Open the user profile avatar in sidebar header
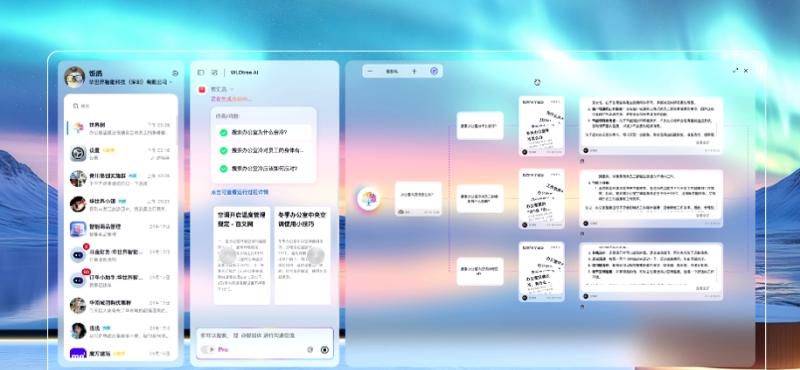This screenshot has width=800, height=370. pyautogui.click(x=74, y=77)
